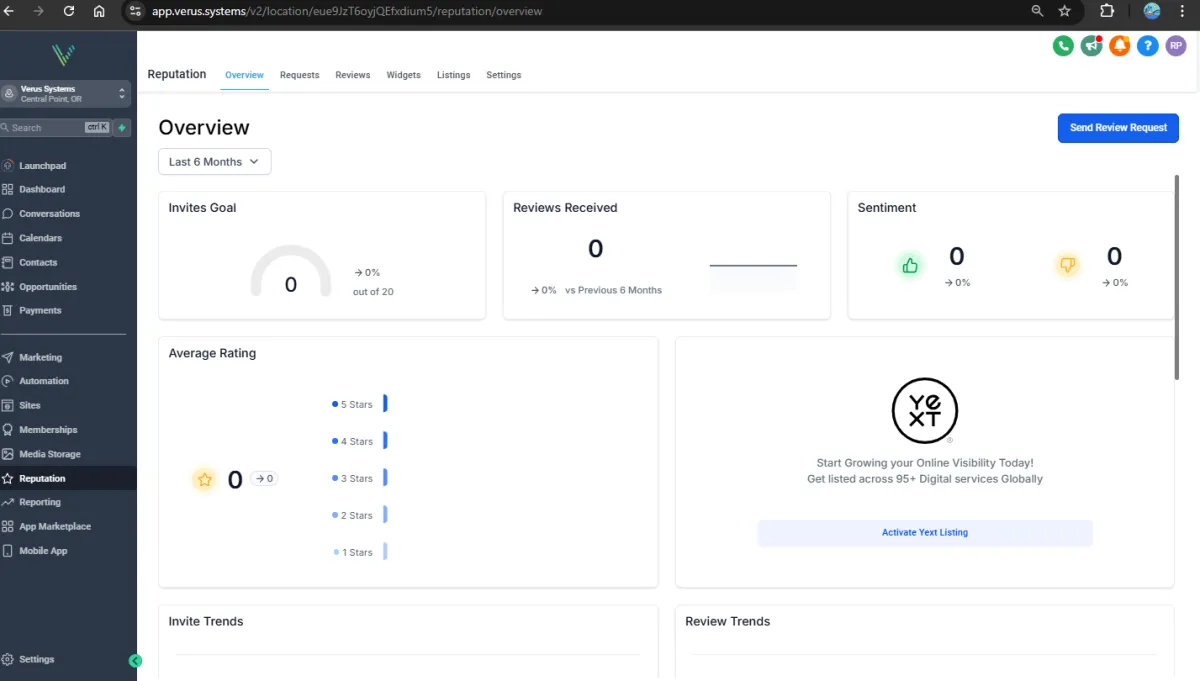Click the 2 Stars rating row
The height and width of the screenshot is (681, 1200).
pos(359,515)
